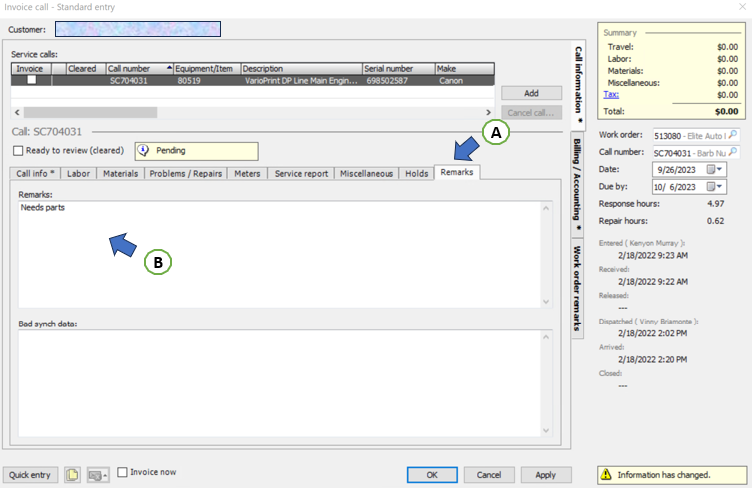The image size is (752, 488).
Task: Look up the Call number with magnifier icon
Action: tap(732, 152)
